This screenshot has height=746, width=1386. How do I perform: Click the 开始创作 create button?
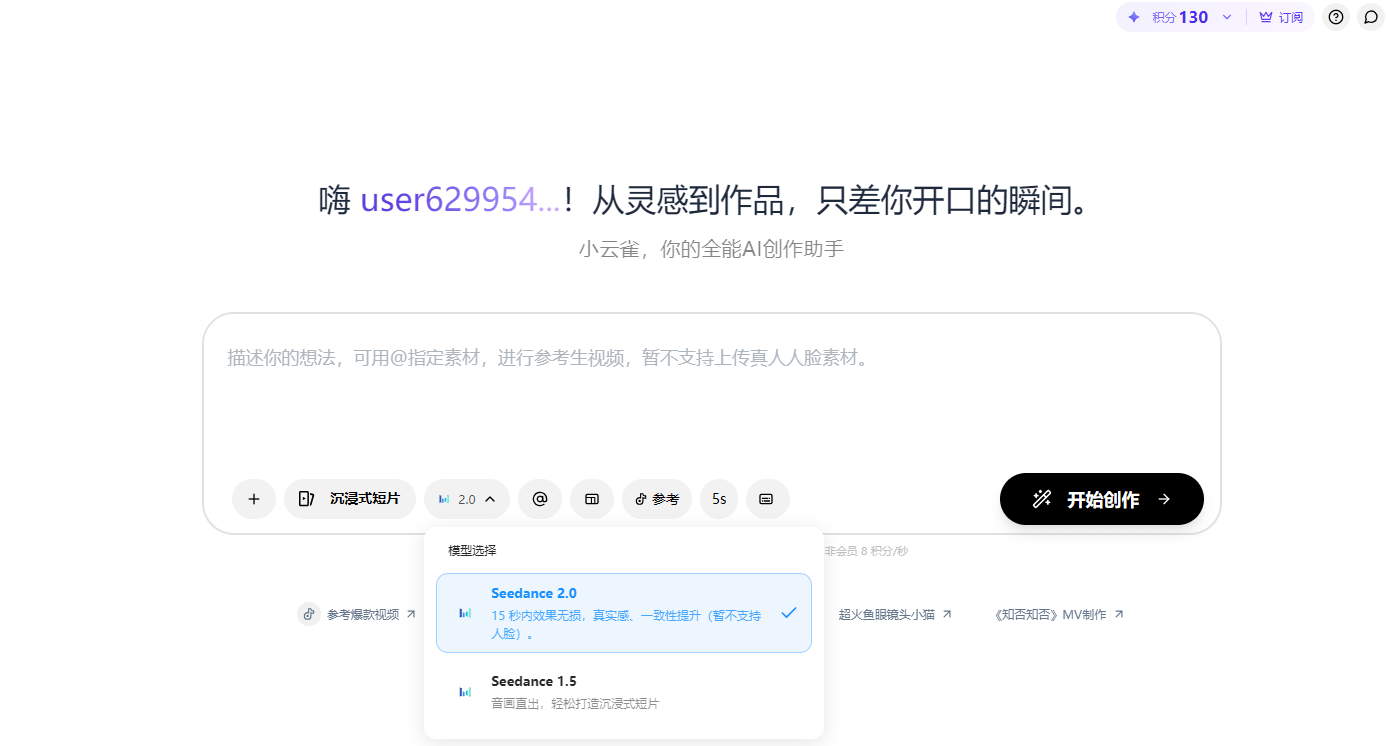[1101, 498]
